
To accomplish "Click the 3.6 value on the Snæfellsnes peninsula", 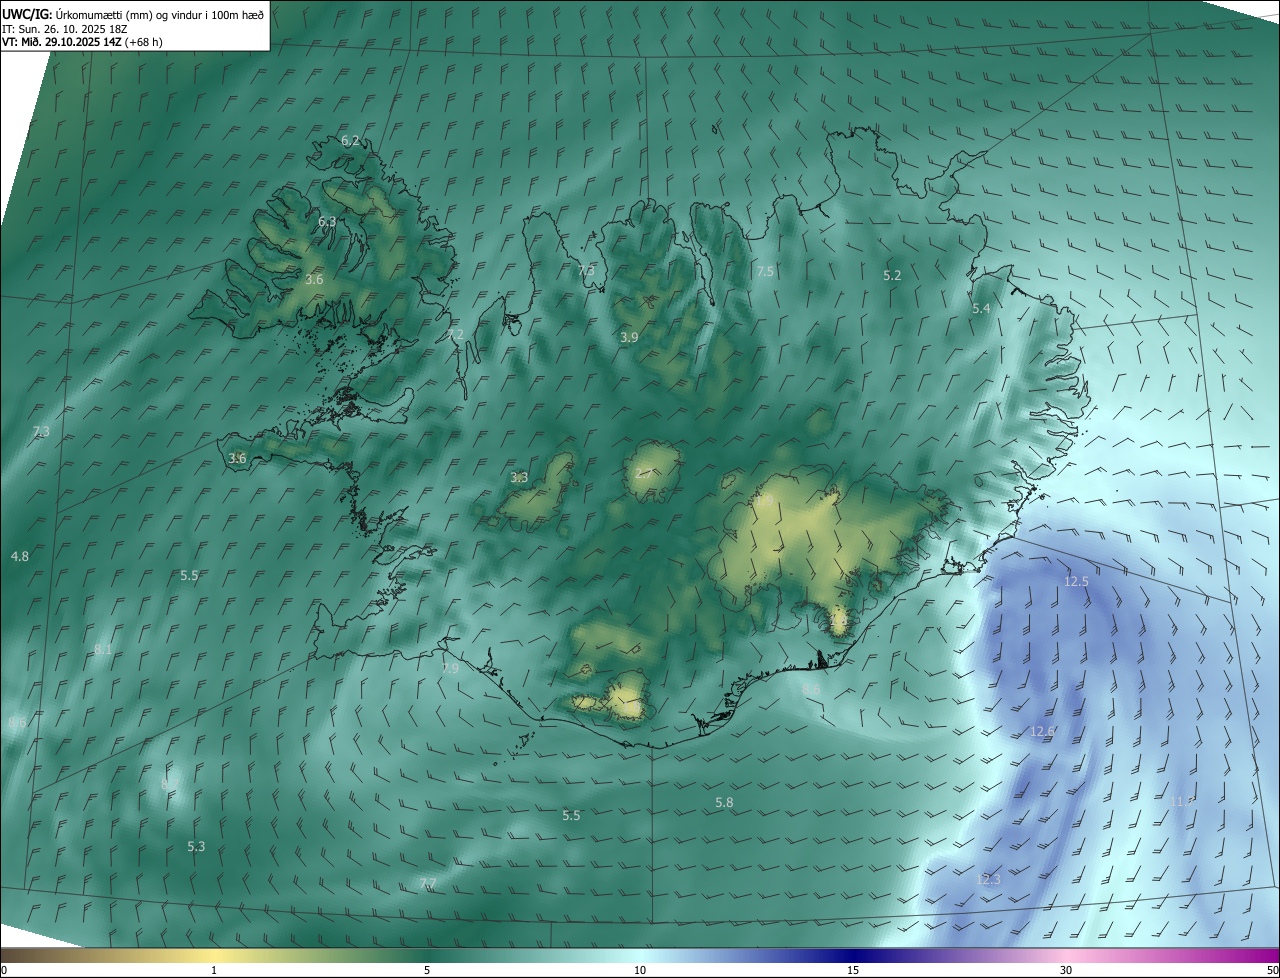I will (237, 458).
